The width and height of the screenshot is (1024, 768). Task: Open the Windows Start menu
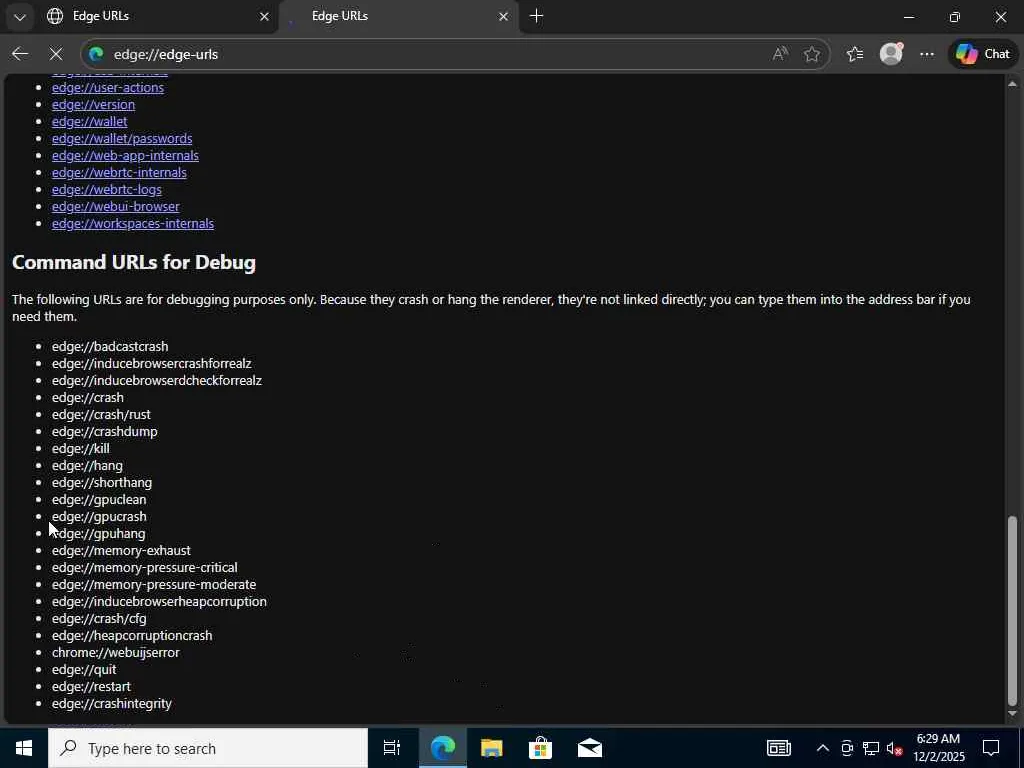click(24, 748)
